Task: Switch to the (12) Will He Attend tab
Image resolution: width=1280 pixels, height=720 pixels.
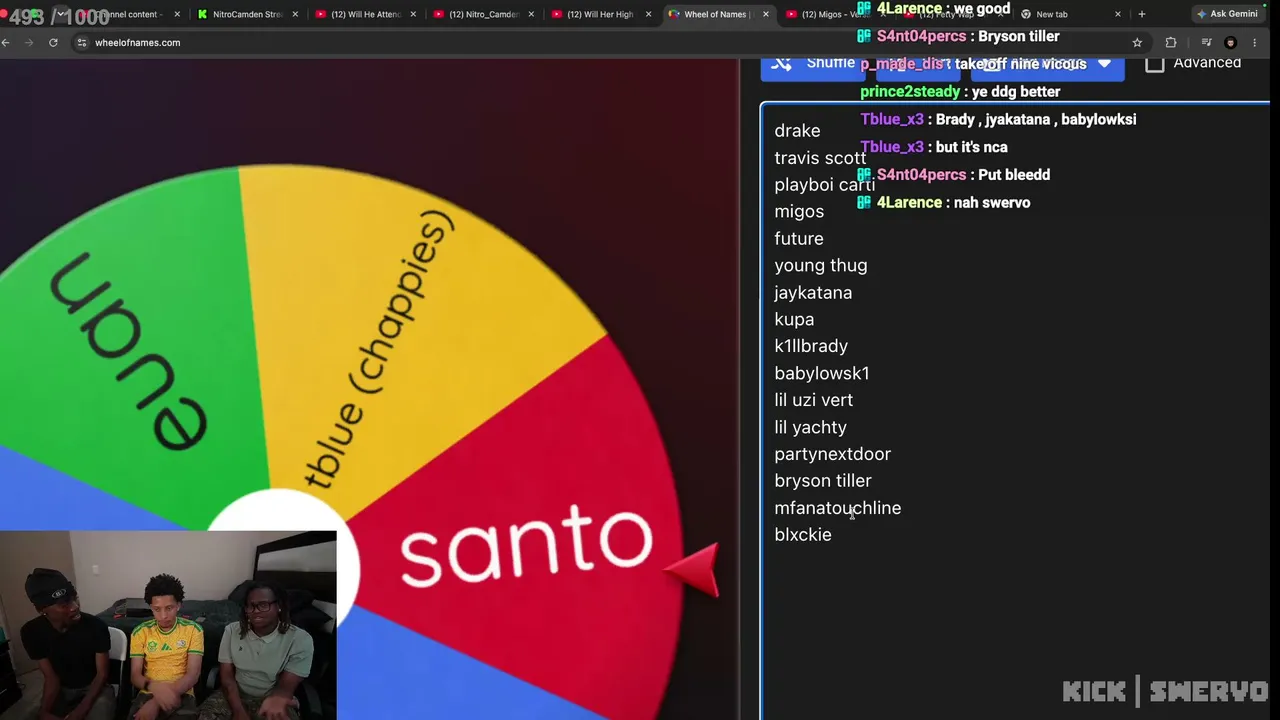Action: pos(364,14)
